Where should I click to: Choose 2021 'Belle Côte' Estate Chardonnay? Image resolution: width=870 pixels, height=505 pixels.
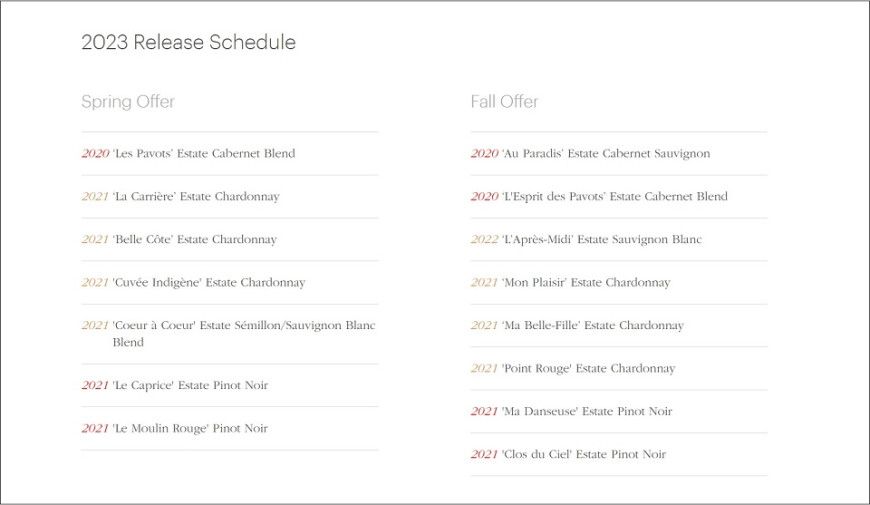pos(179,240)
